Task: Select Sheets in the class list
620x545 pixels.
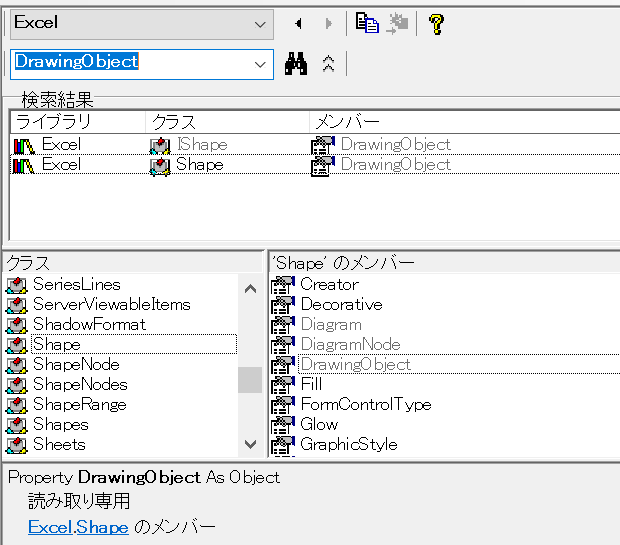Action: pyautogui.click(x=59, y=445)
